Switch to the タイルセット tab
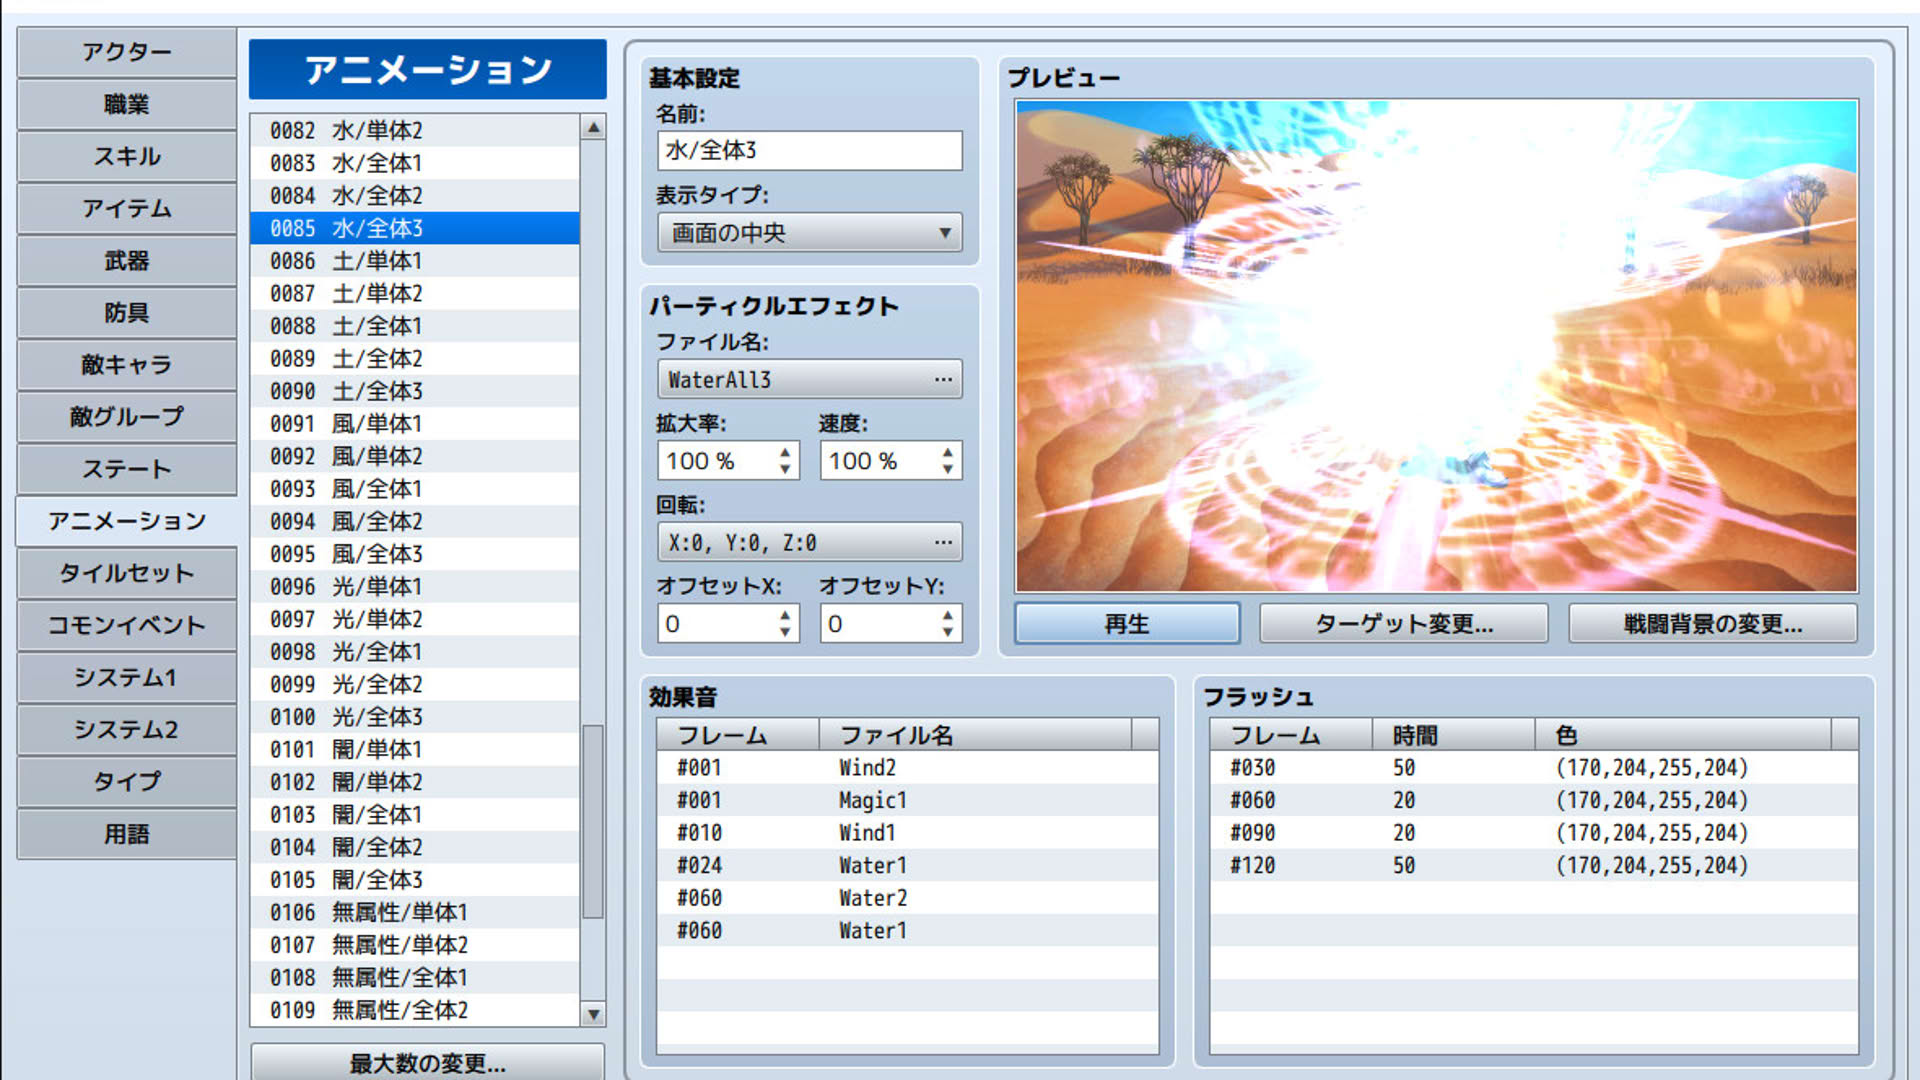Image resolution: width=1920 pixels, height=1080 pixels. [127, 573]
